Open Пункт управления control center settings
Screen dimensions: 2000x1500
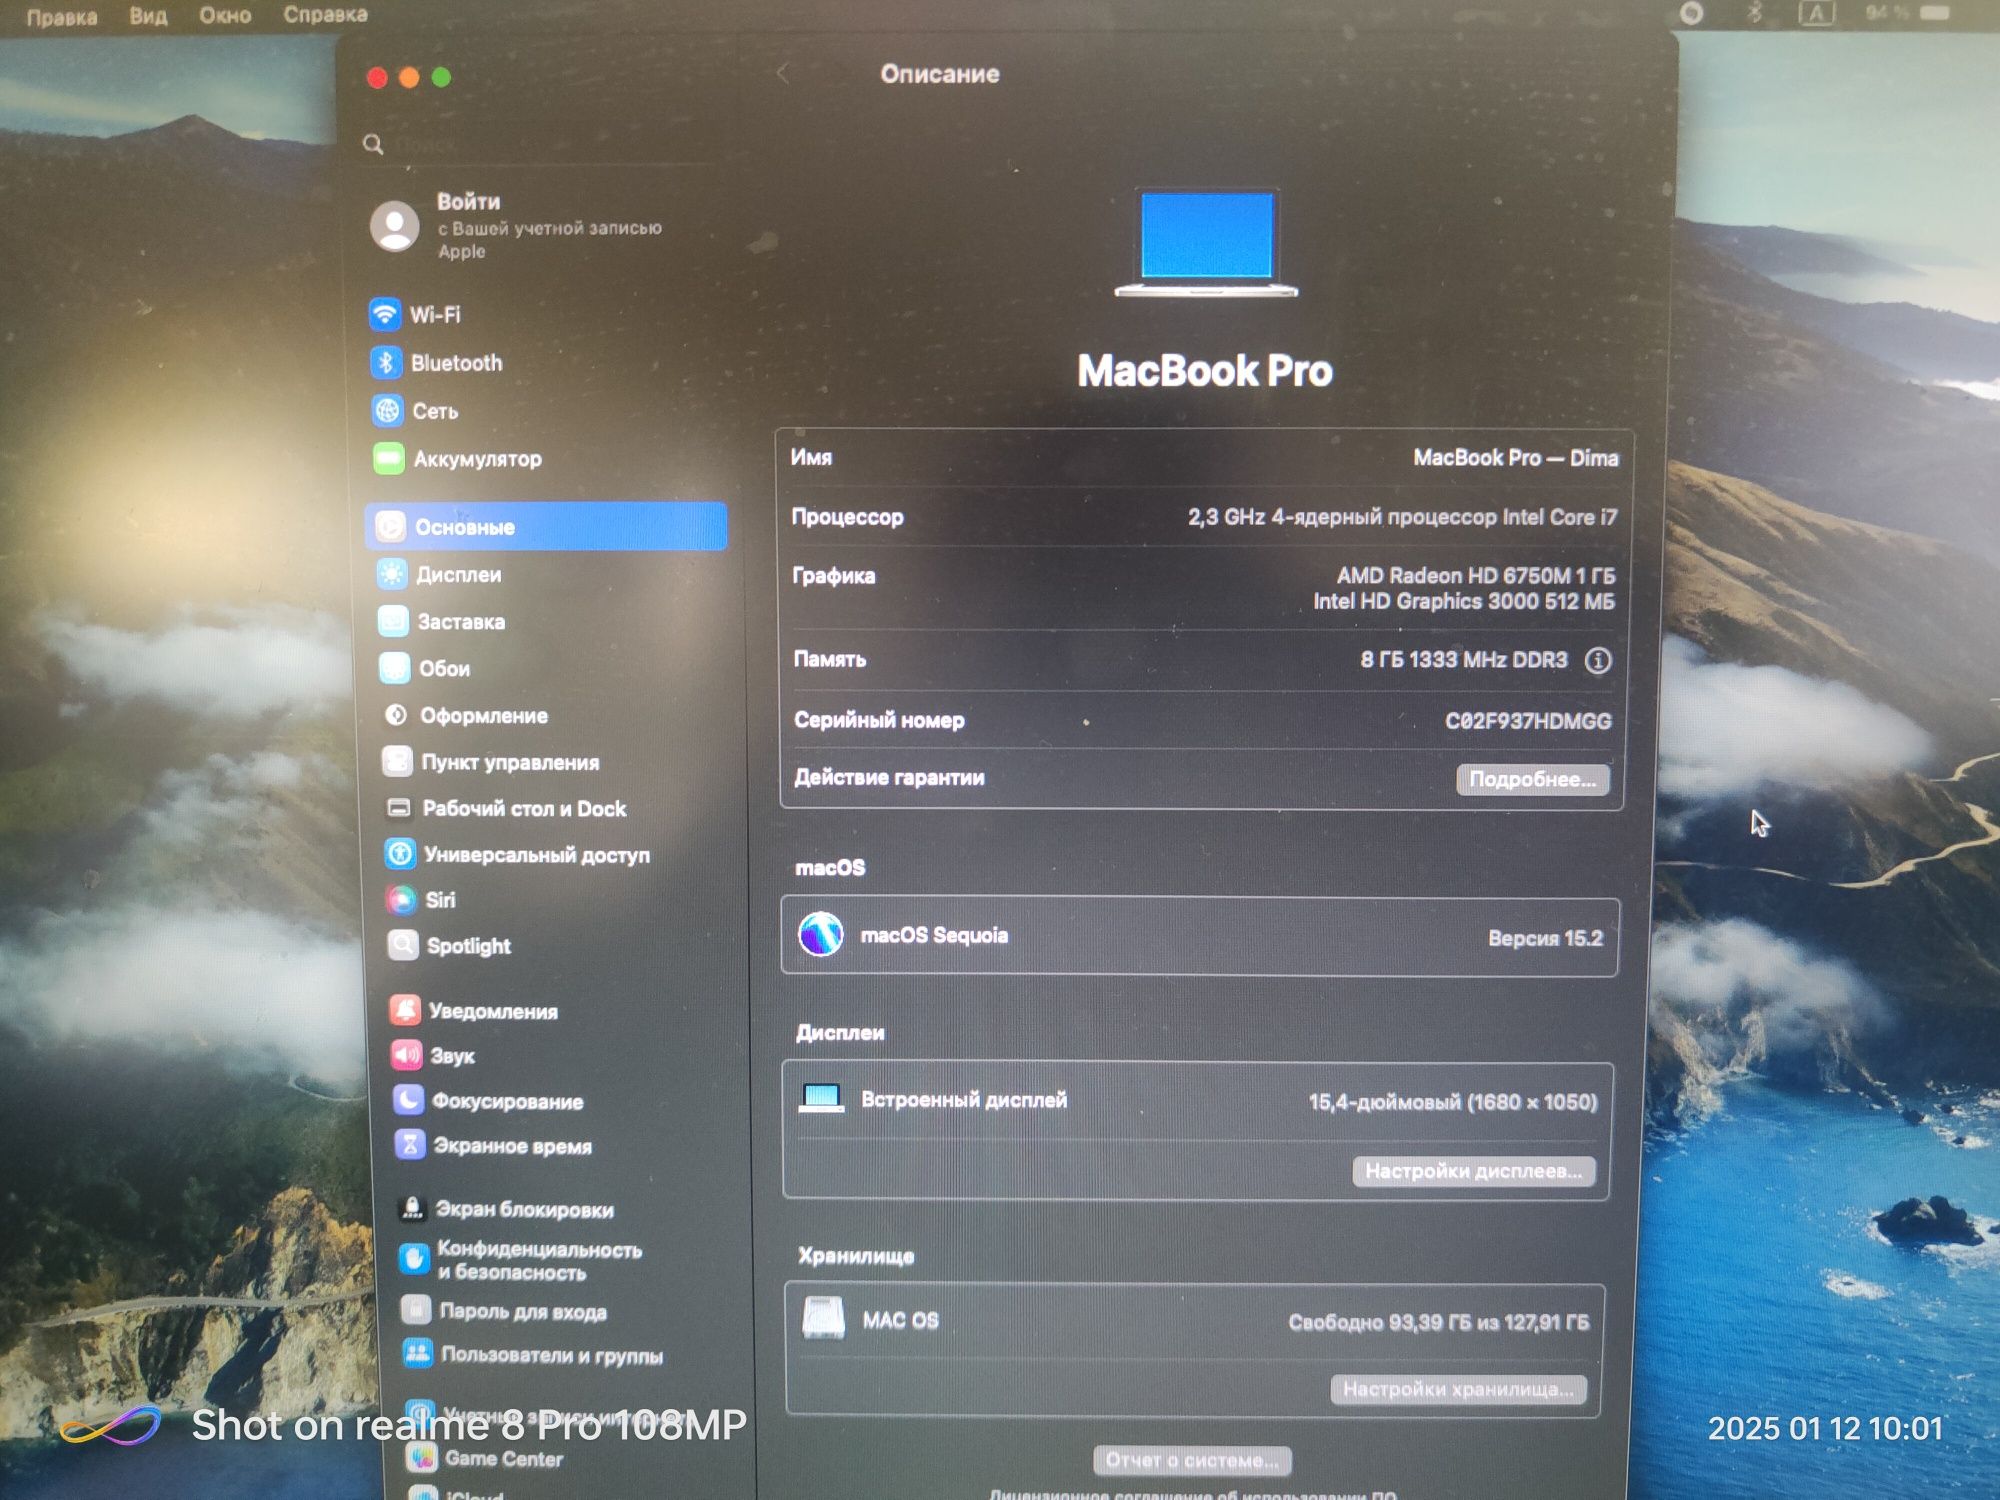(491, 762)
